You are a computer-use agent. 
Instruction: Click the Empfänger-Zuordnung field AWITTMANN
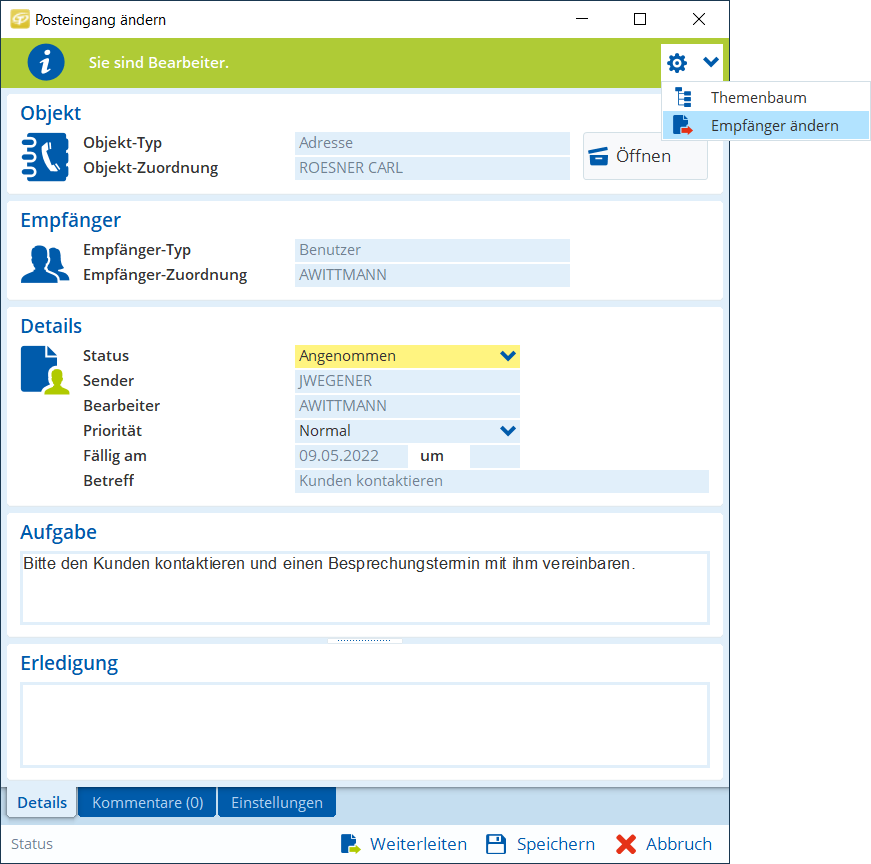coord(432,276)
